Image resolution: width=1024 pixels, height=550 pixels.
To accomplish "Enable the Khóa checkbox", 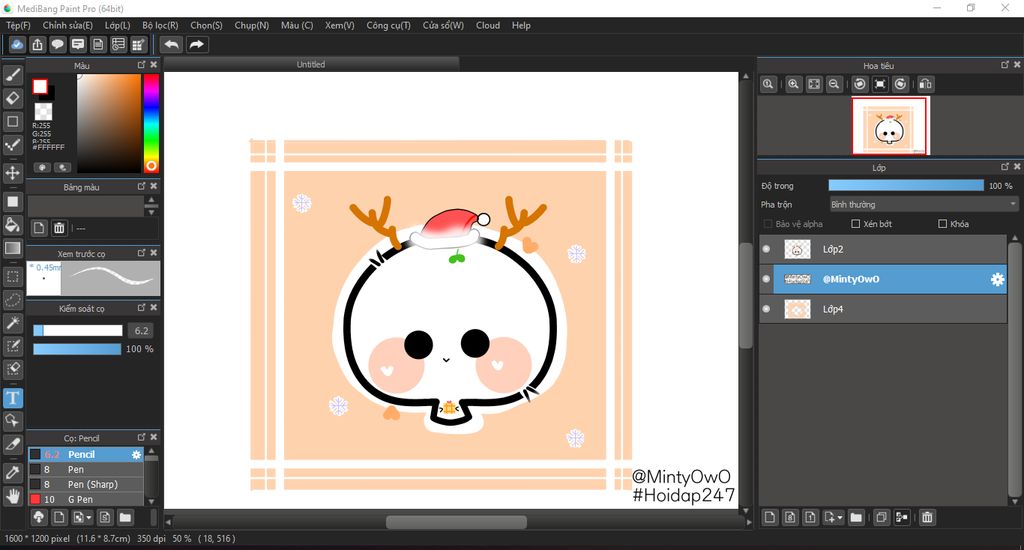I will (x=942, y=224).
